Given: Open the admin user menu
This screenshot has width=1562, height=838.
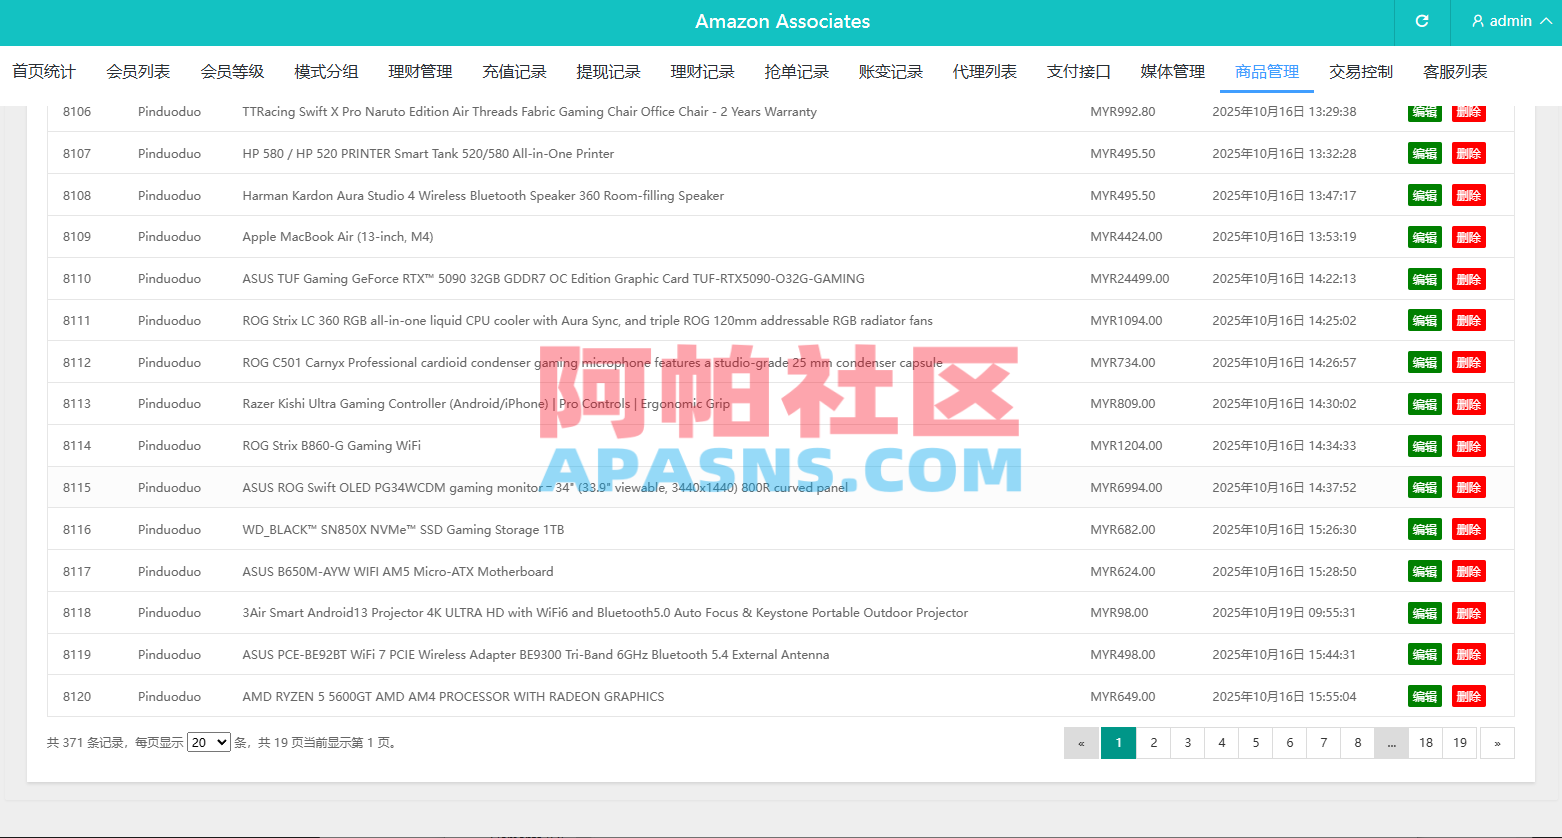Looking at the screenshot, I should pos(1511,21).
